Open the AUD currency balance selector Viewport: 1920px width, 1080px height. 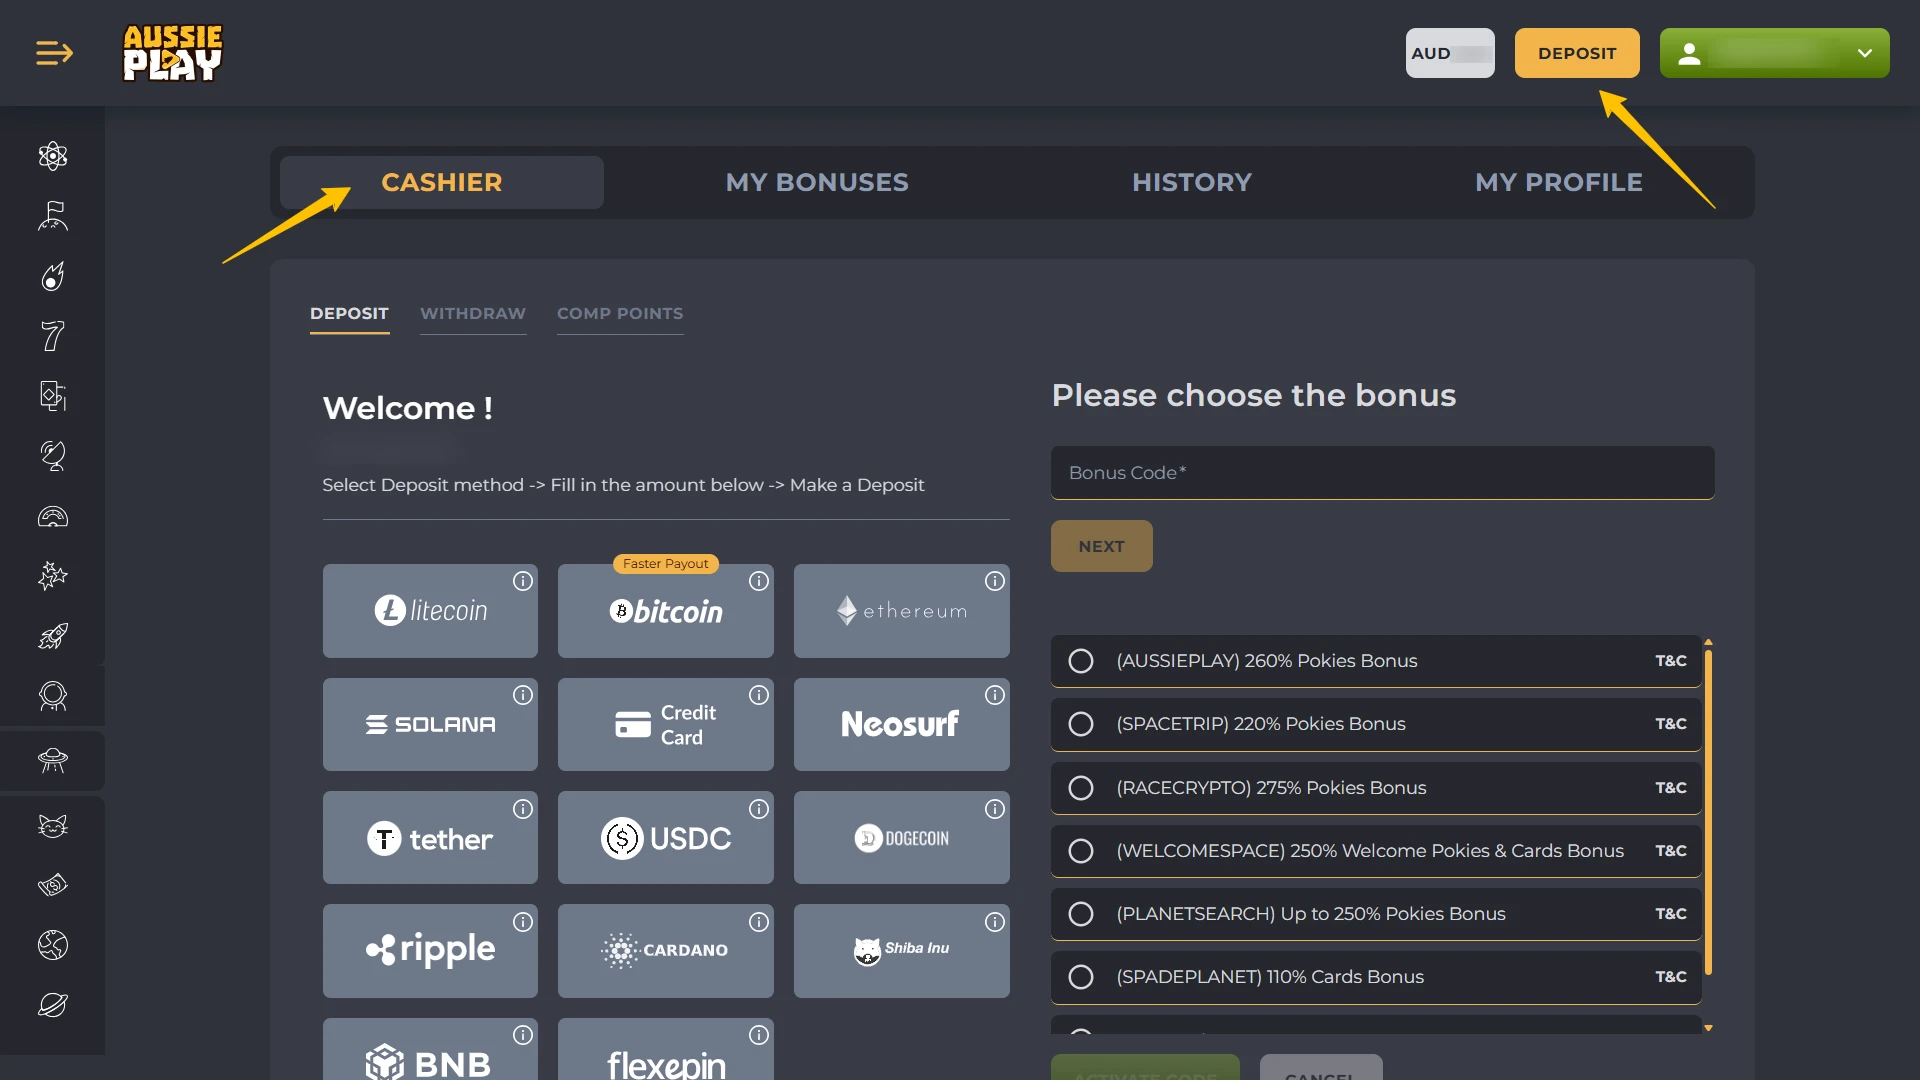[1450, 53]
